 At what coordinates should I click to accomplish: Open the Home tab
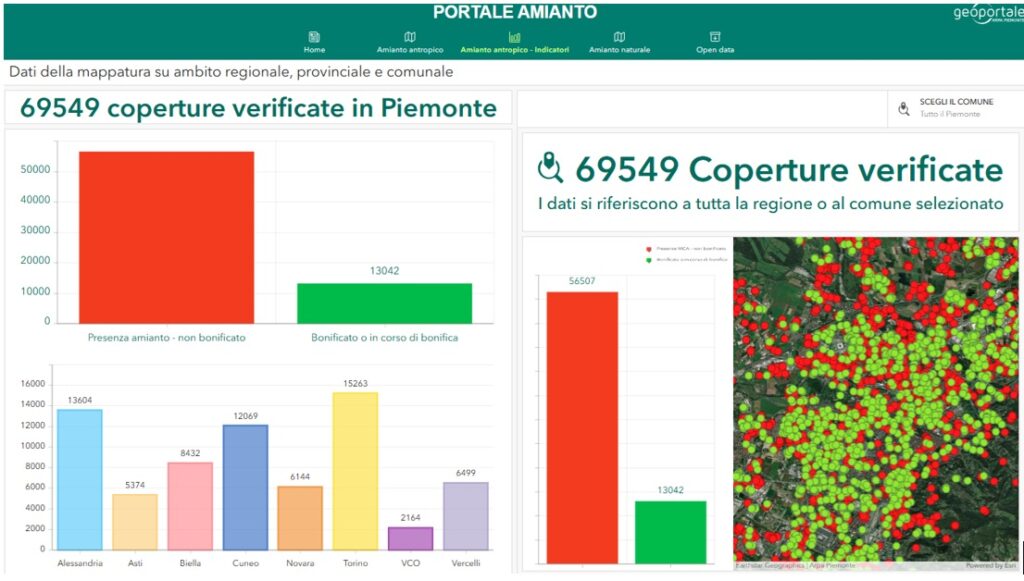pos(314,42)
